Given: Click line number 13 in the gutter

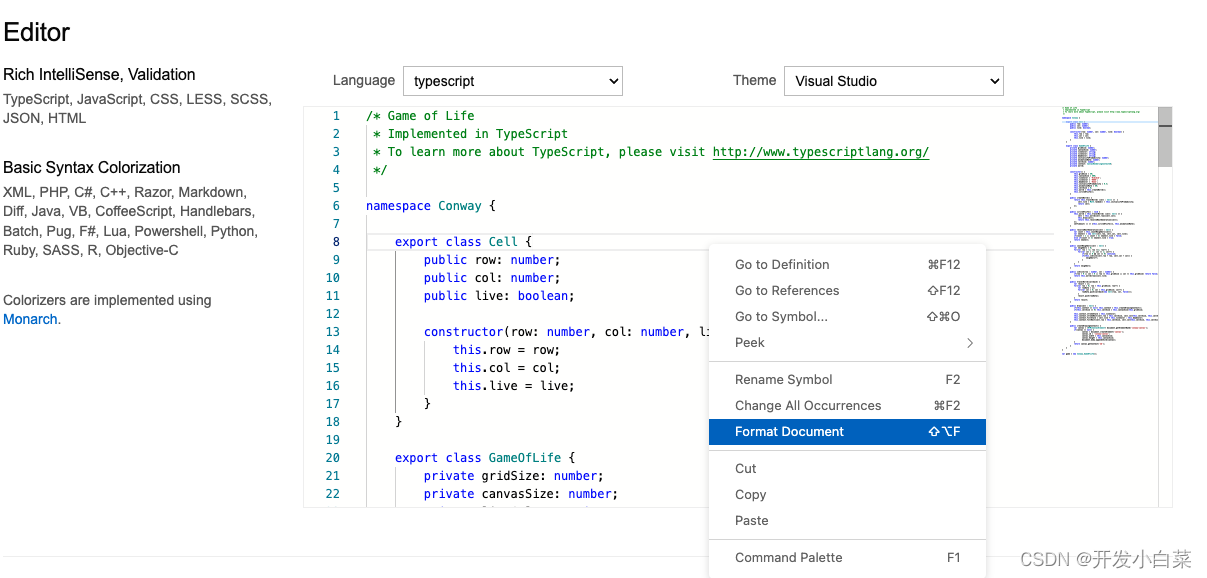Looking at the screenshot, I should 332,331.
